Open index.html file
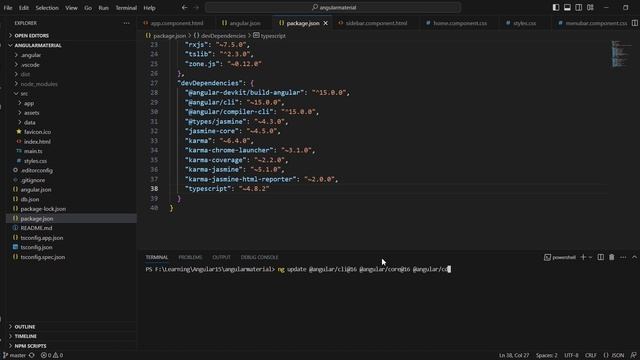Image resolution: width=640 pixels, height=360 pixels. (x=37, y=142)
